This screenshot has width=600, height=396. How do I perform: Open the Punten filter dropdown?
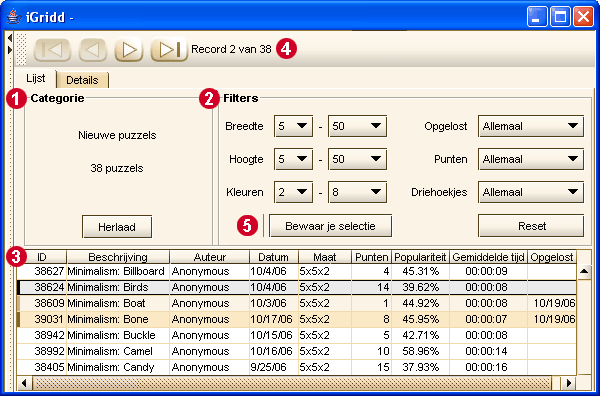tap(531, 159)
